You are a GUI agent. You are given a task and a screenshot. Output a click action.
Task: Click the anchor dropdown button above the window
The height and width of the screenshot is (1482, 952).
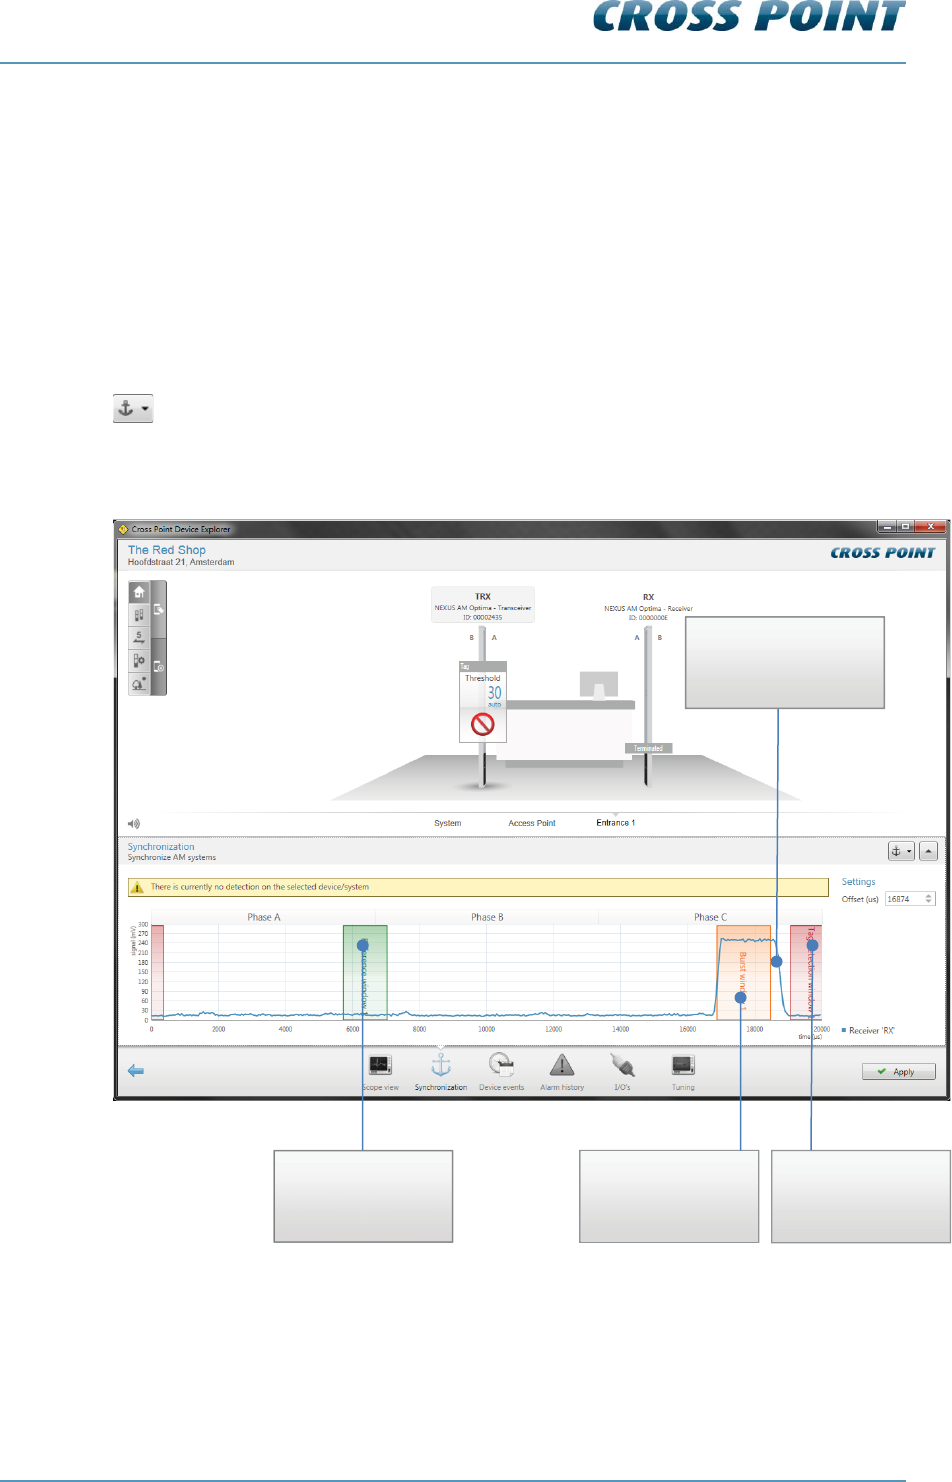click(132, 408)
